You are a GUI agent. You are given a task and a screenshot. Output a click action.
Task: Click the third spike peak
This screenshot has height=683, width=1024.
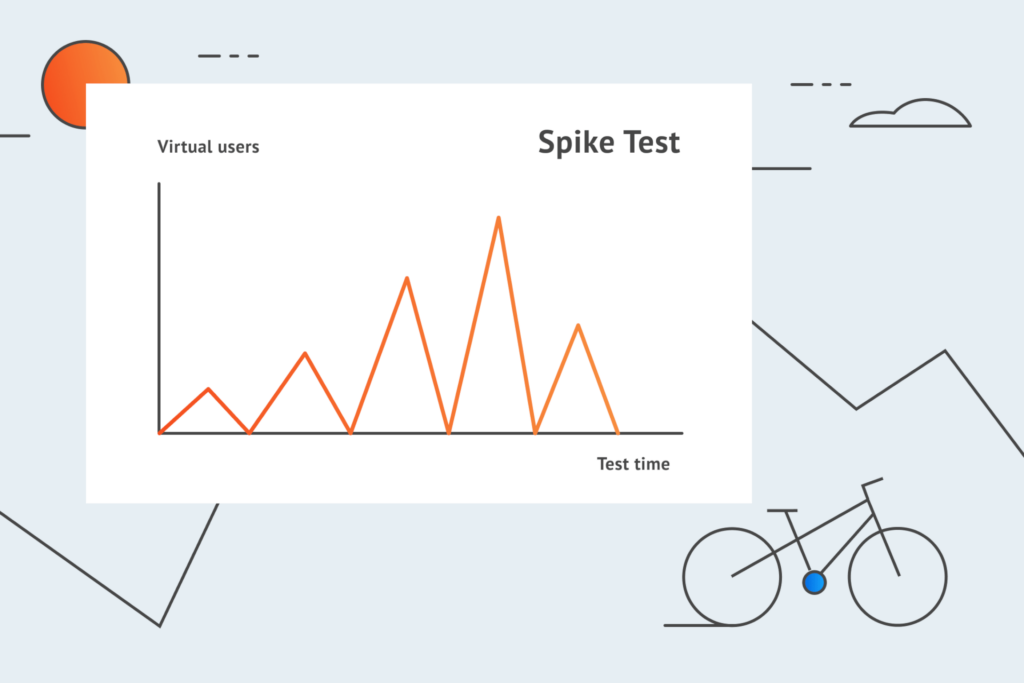(407, 279)
